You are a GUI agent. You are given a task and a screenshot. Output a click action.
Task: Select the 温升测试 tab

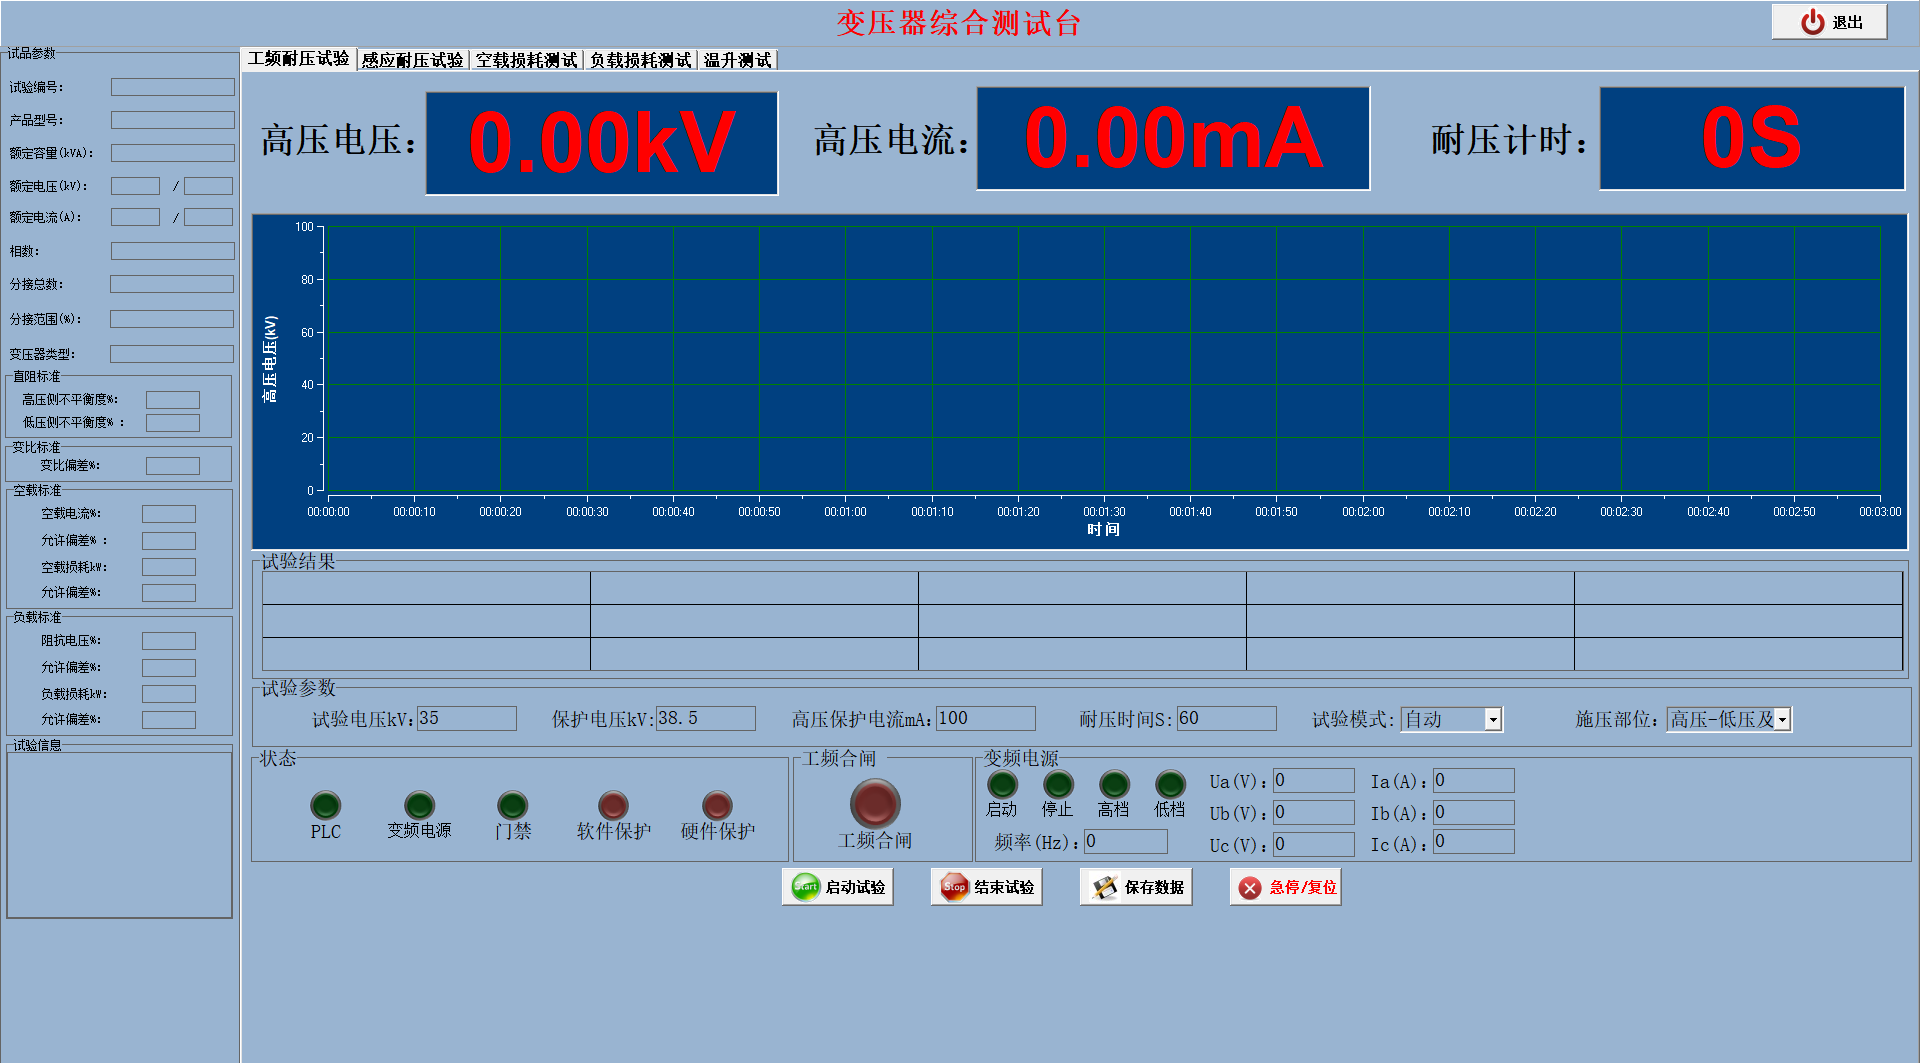[737, 60]
